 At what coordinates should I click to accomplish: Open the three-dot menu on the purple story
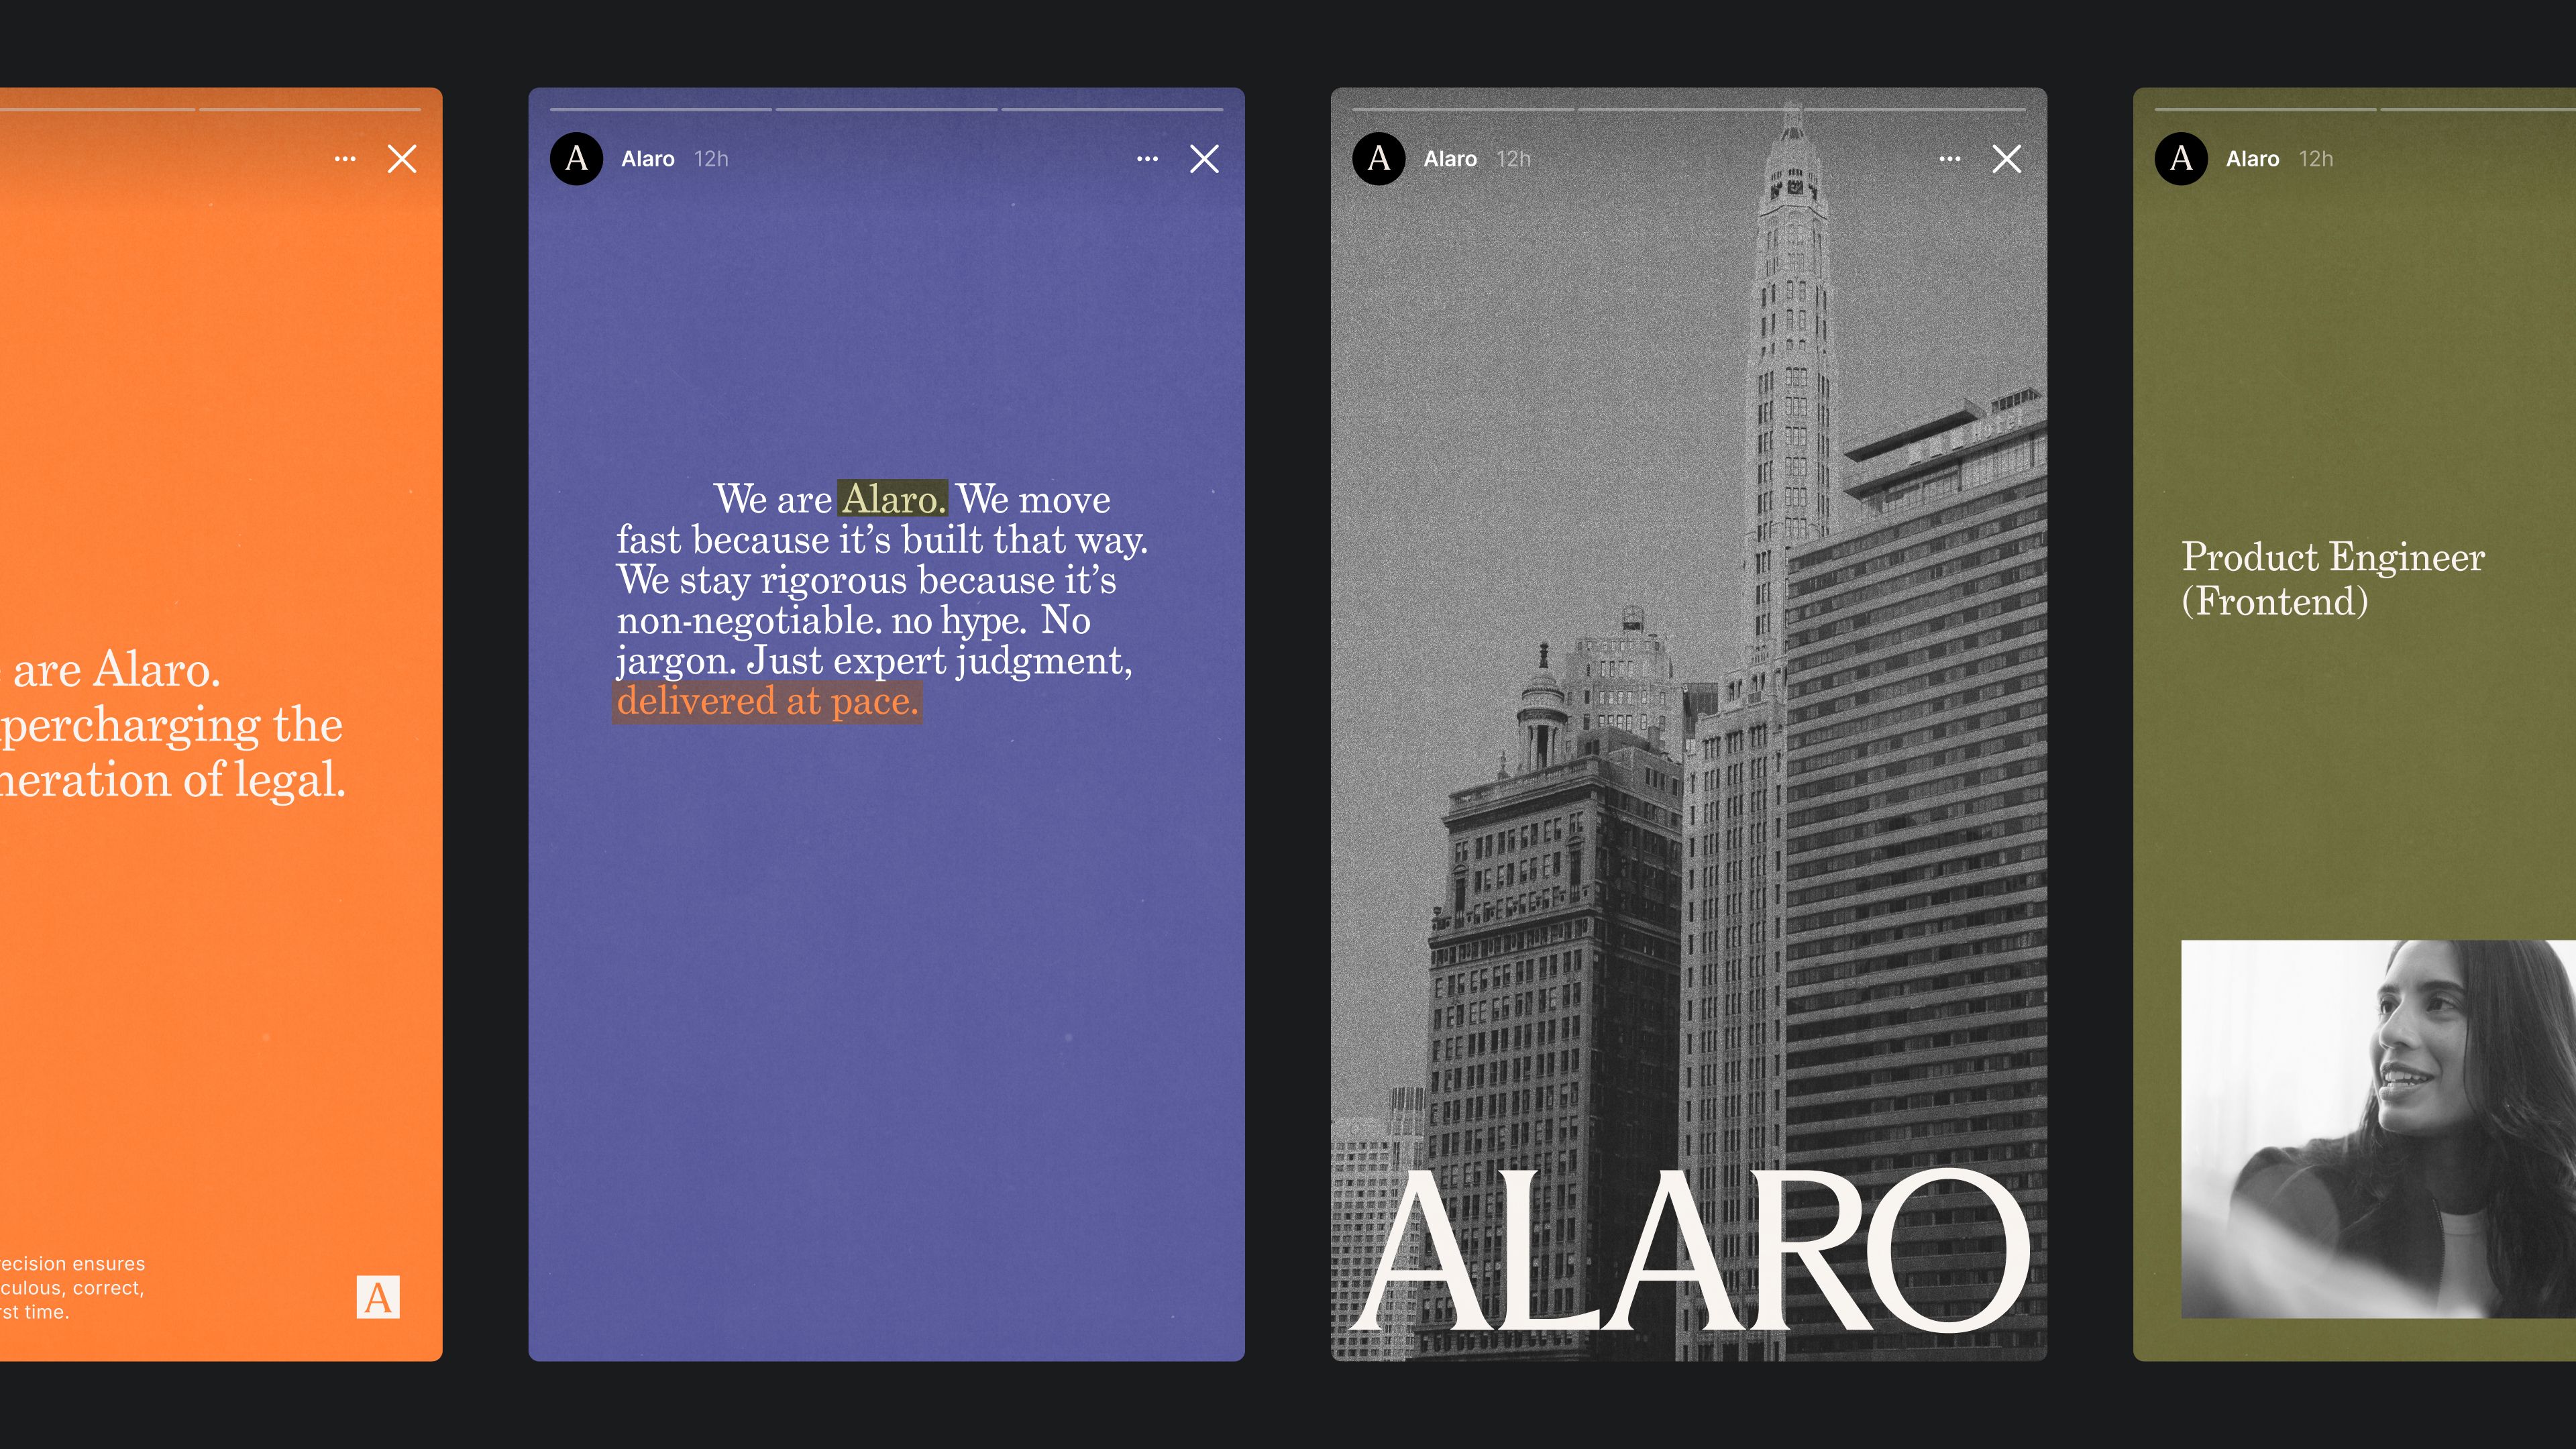tap(1147, 159)
